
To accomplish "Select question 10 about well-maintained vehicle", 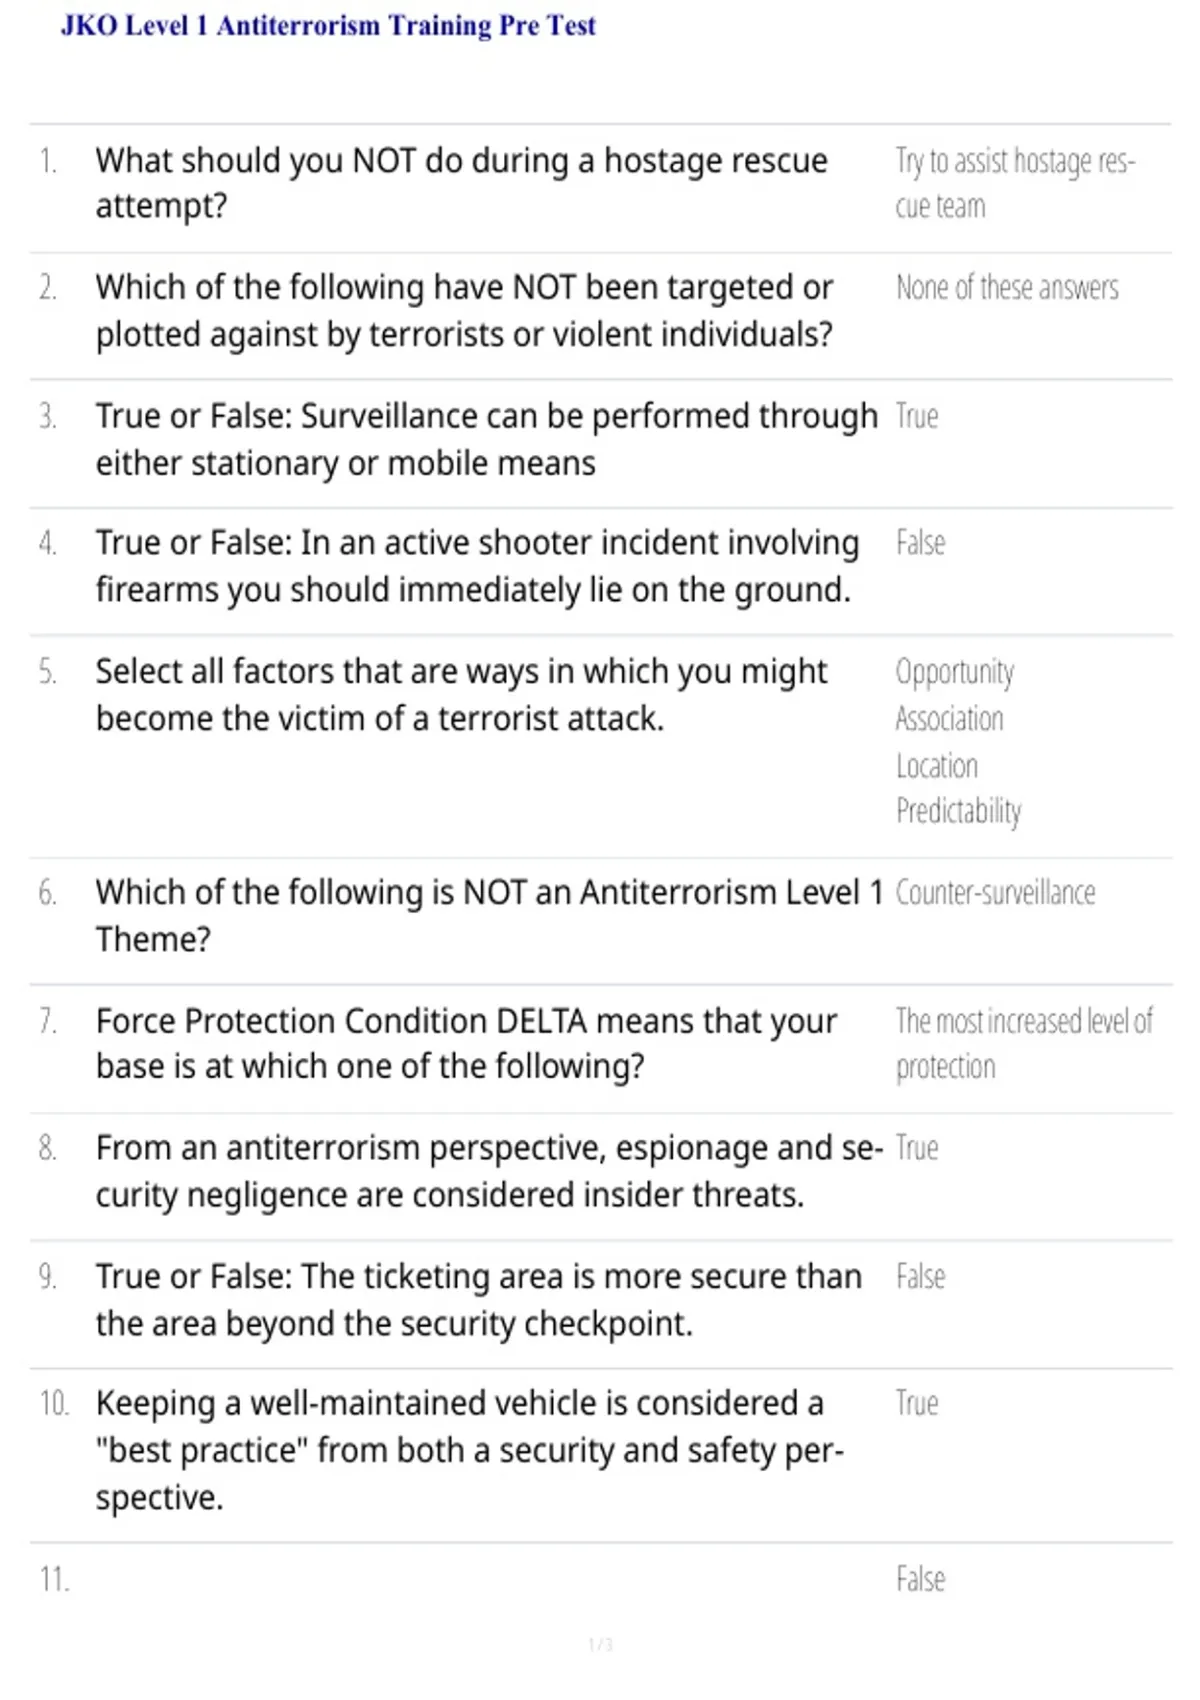I will pos(470,1450).
